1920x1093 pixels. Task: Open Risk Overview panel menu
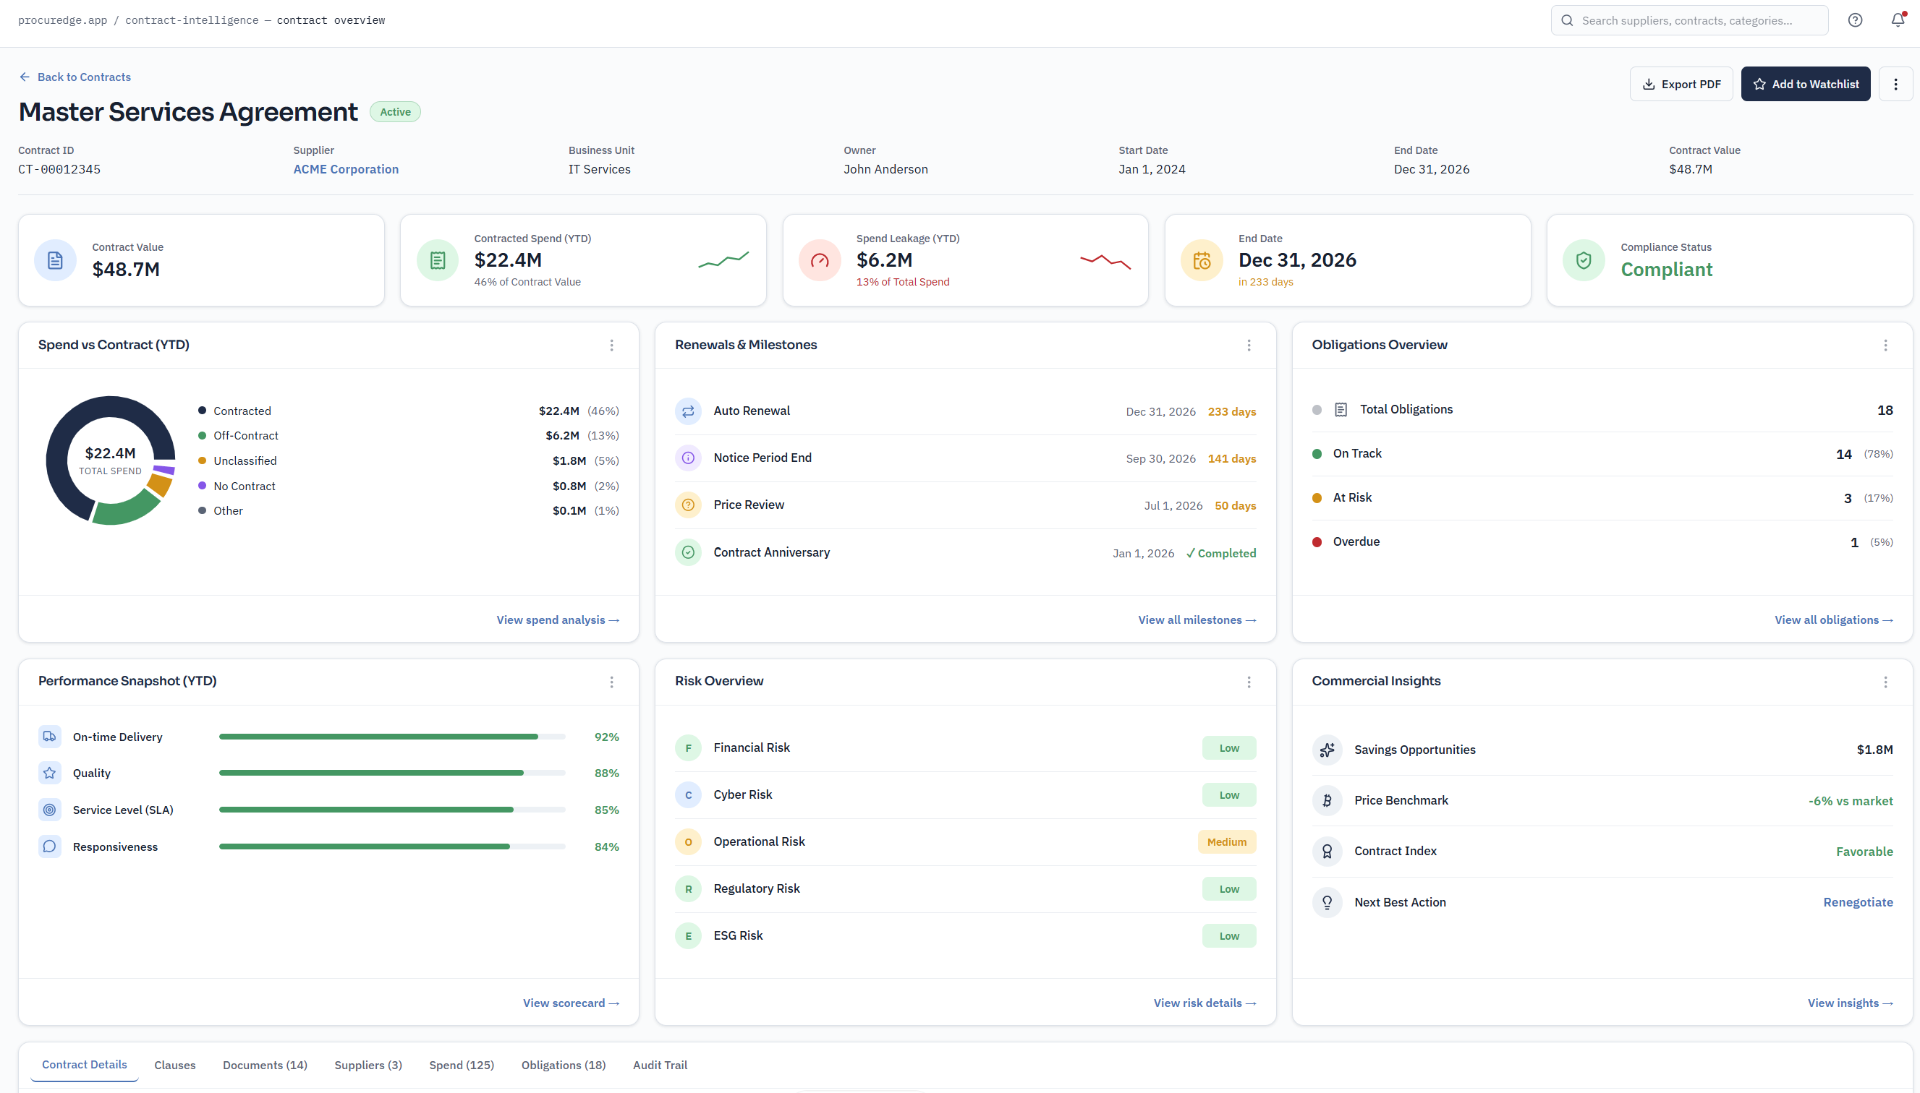1249,682
